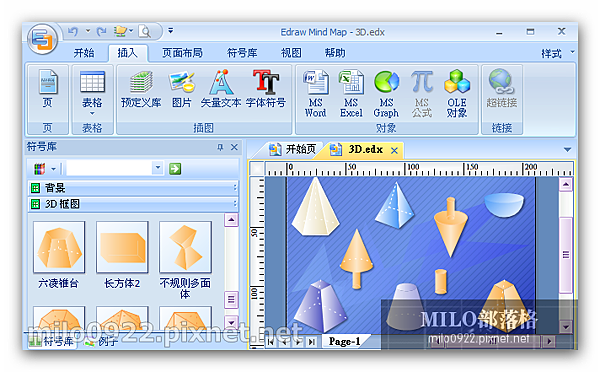Screen dimensions: 600x372
Task: Open print preview magnifier icon
Action: 145,32
